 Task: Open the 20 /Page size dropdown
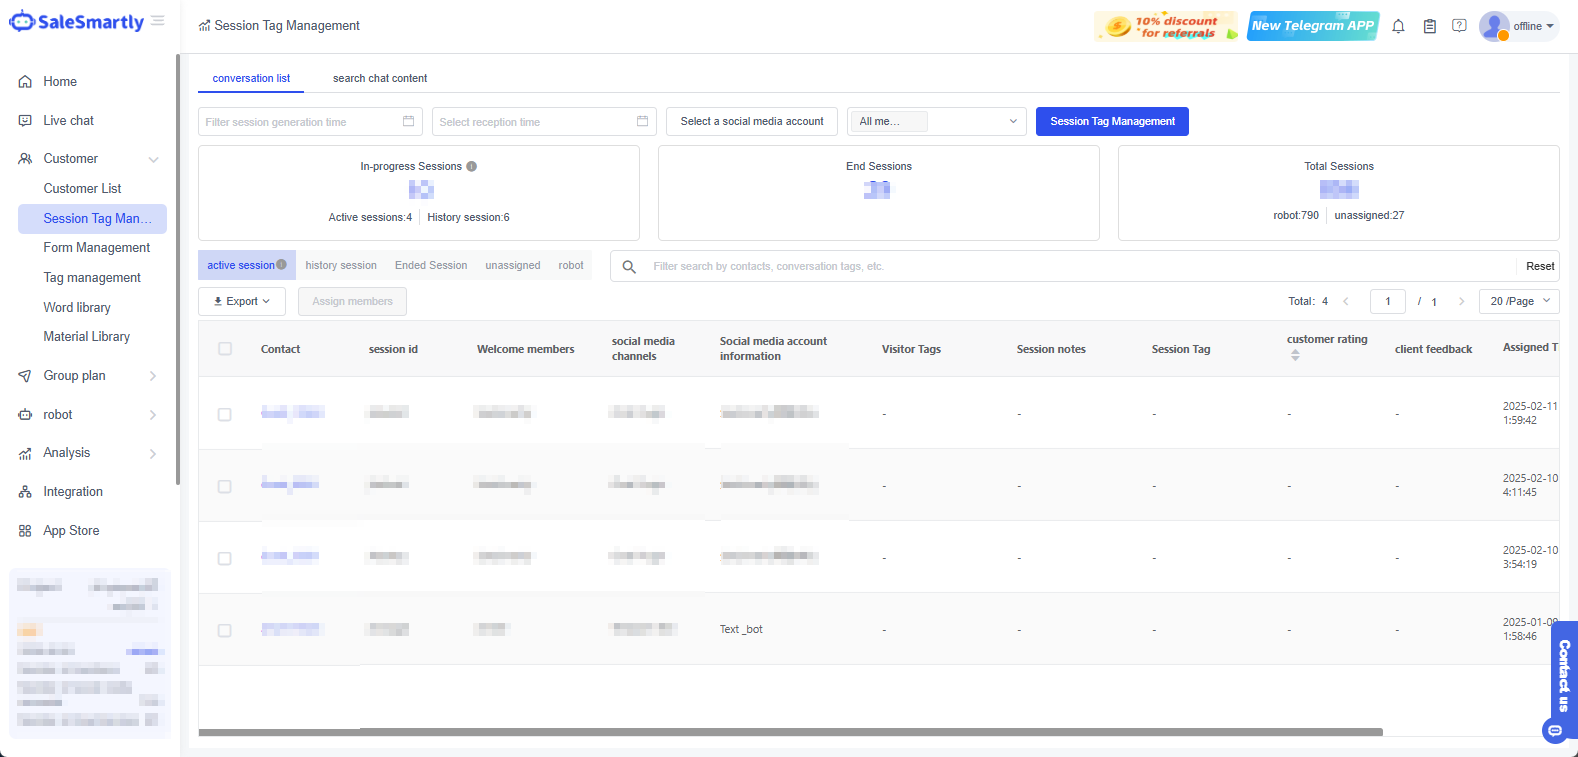tap(1519, 301)
